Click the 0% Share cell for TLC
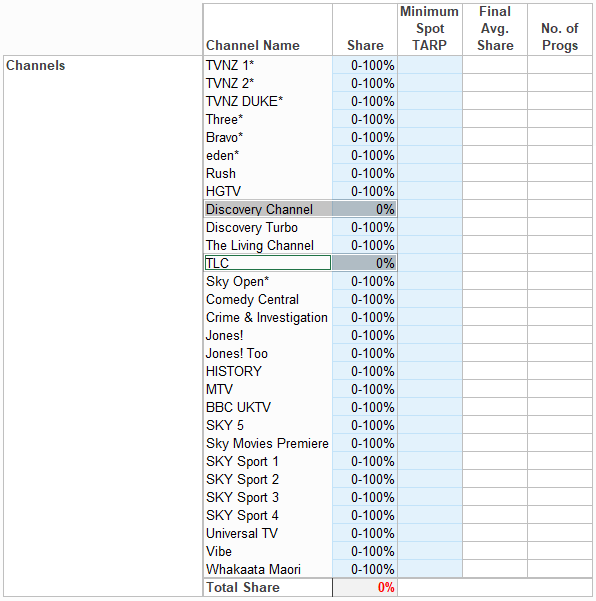This screenshot has width=596, height=601. tap(365, 263)
